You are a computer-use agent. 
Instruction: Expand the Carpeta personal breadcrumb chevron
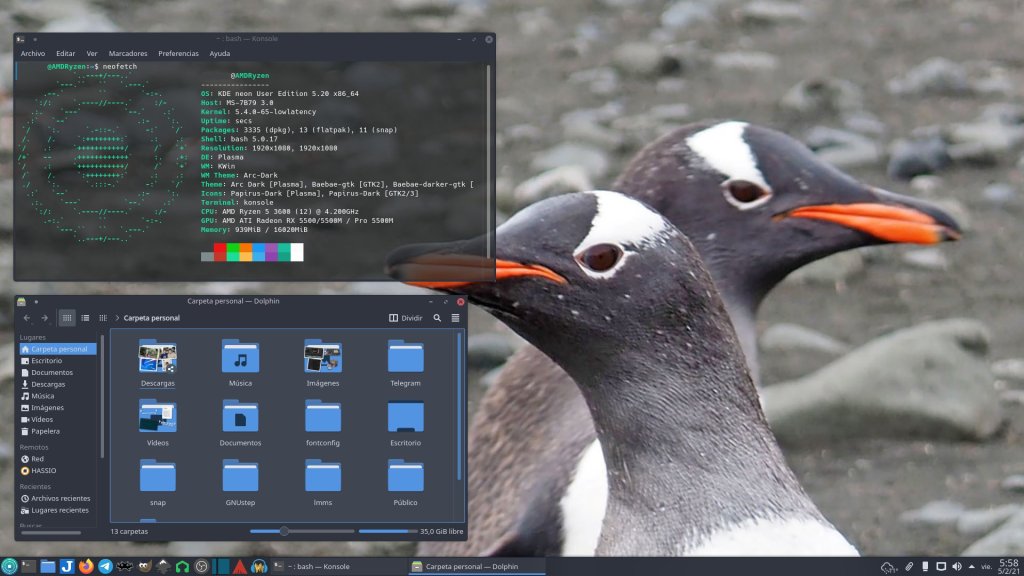[x=117, y=318]
